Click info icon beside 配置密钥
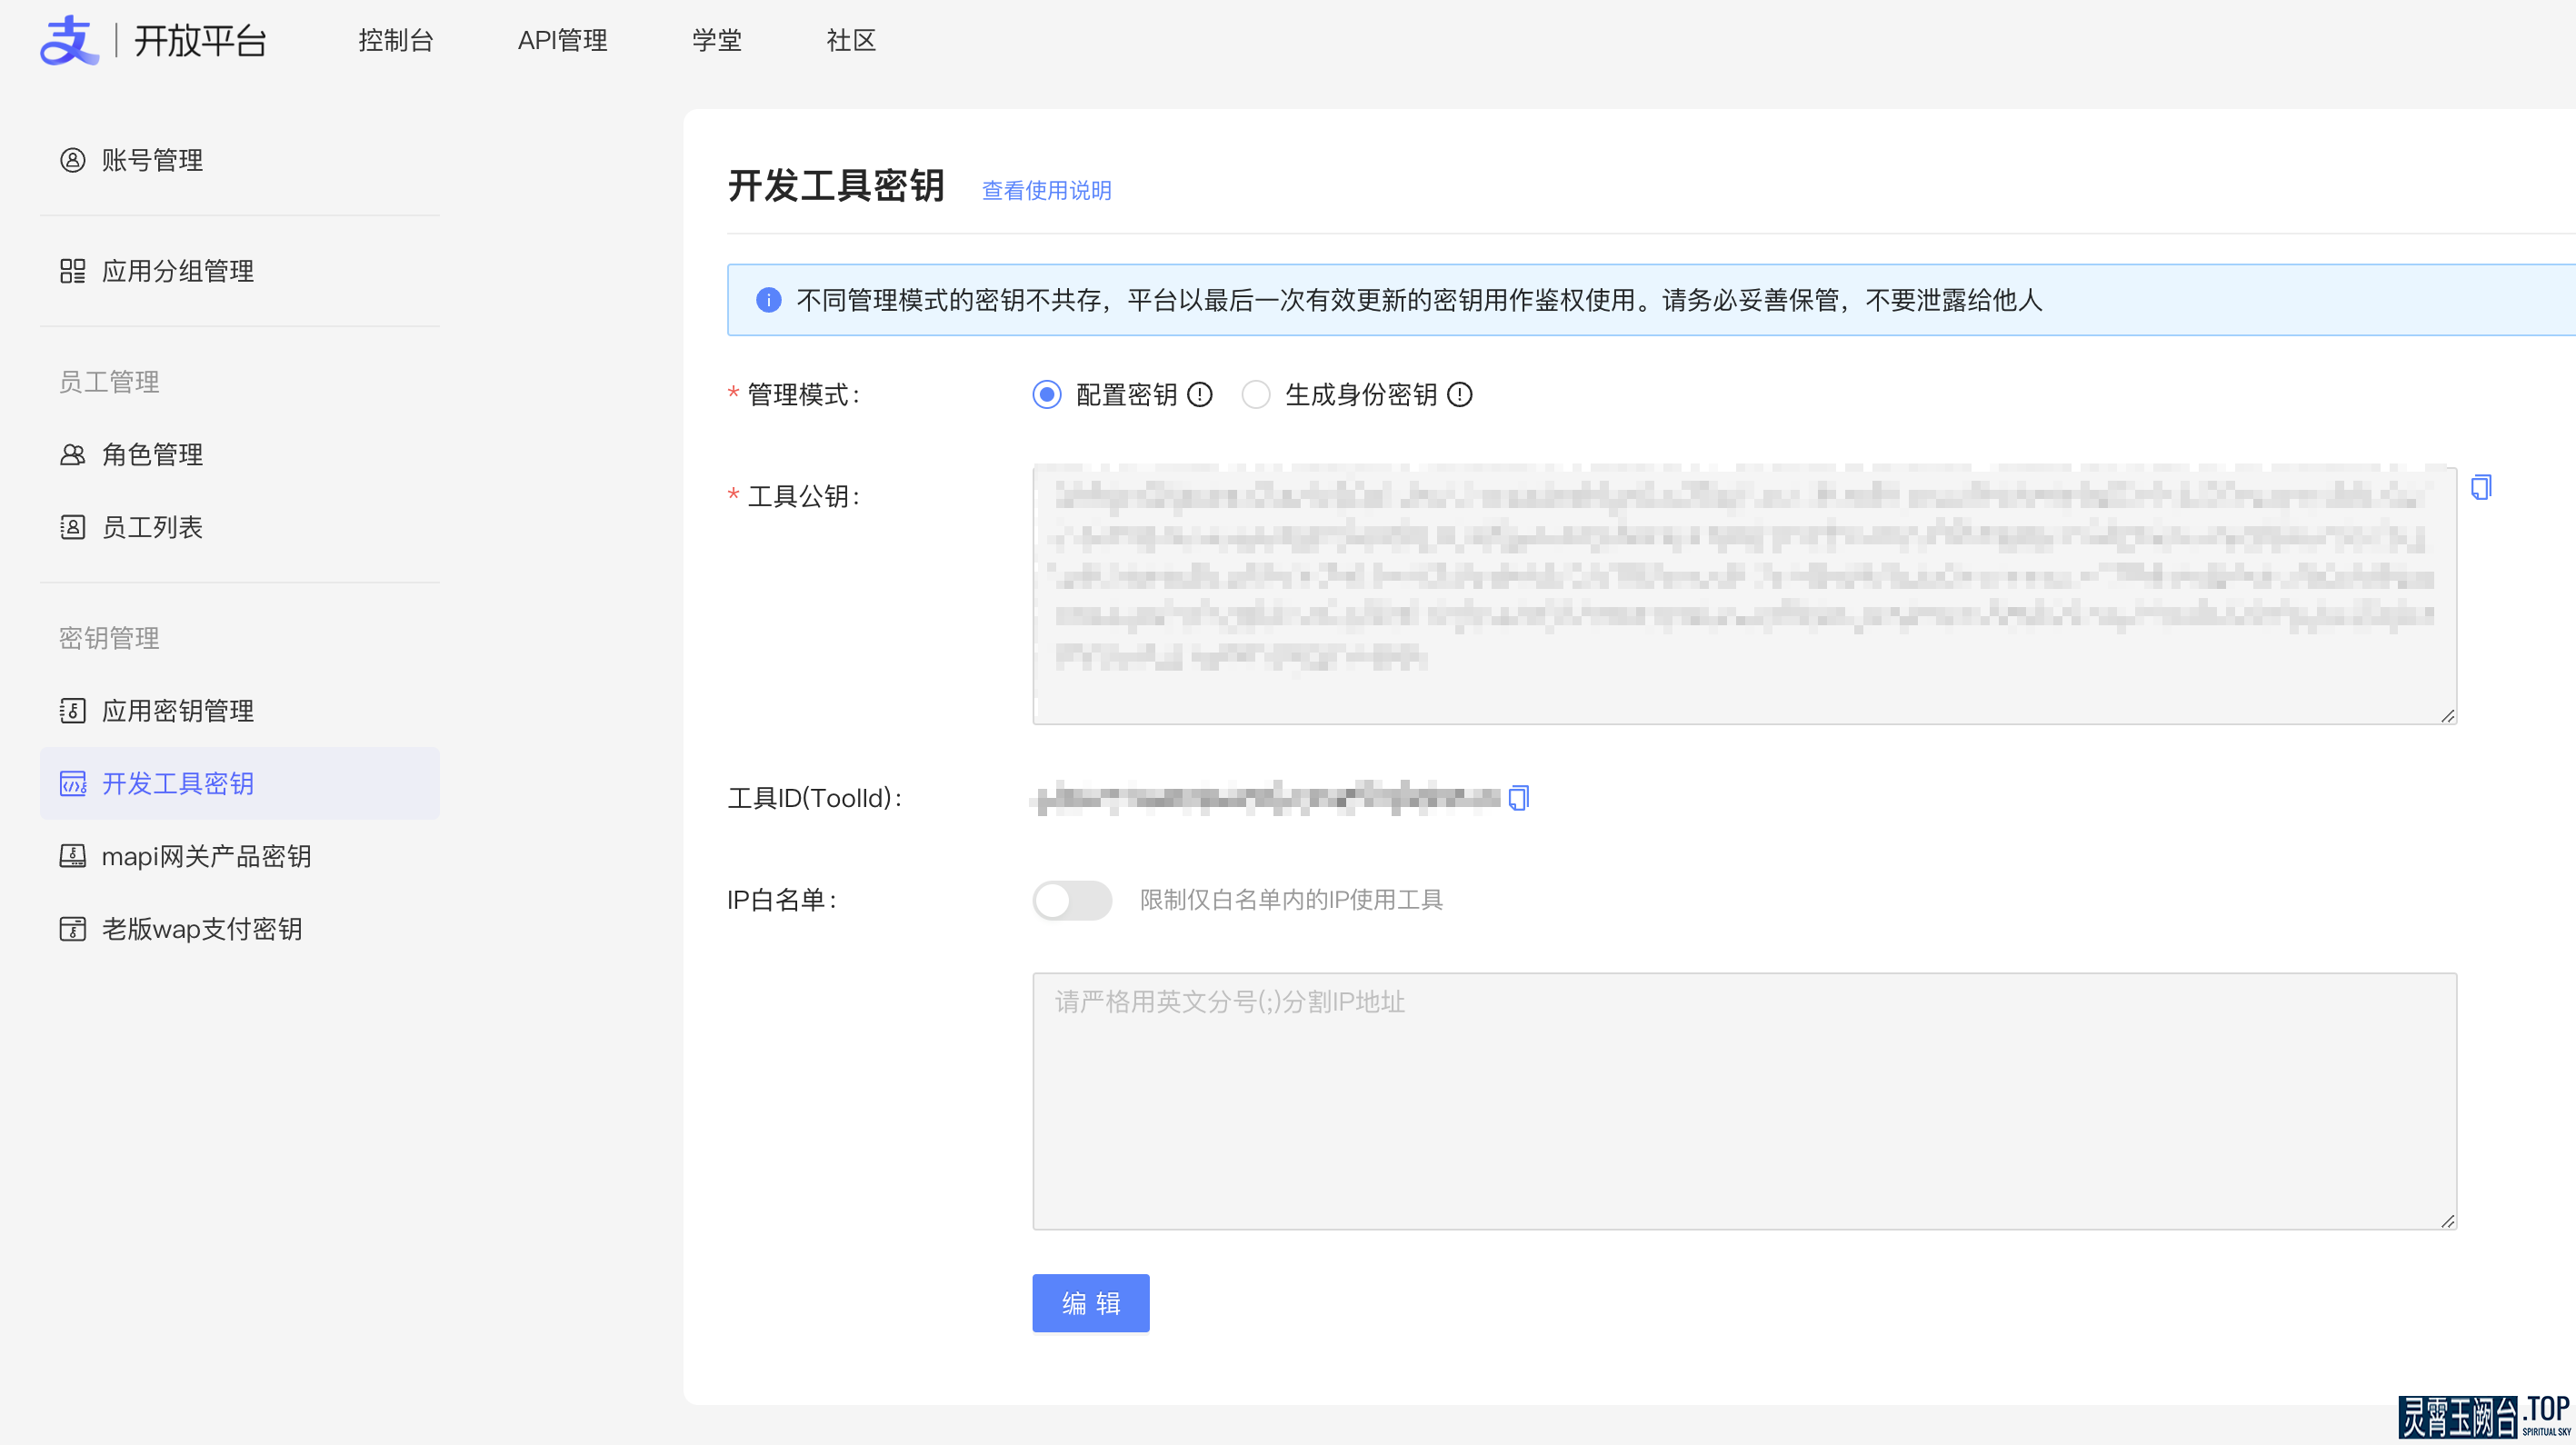Viewport: 2576px width, 1445px height. 1200,395
